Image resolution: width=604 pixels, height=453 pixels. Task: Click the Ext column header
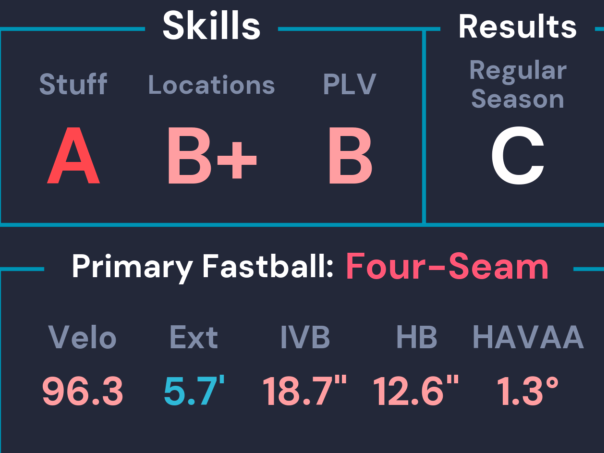click(194, 338)
